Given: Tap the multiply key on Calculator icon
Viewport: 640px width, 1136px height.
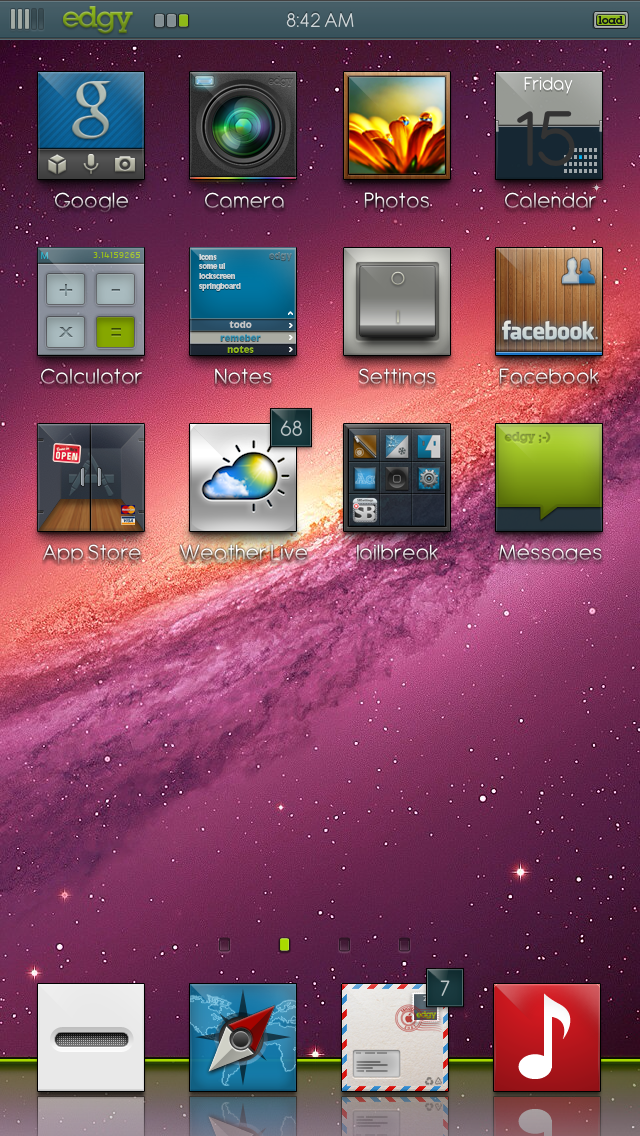Looking at the screenshot, I should tap(65, 332).
